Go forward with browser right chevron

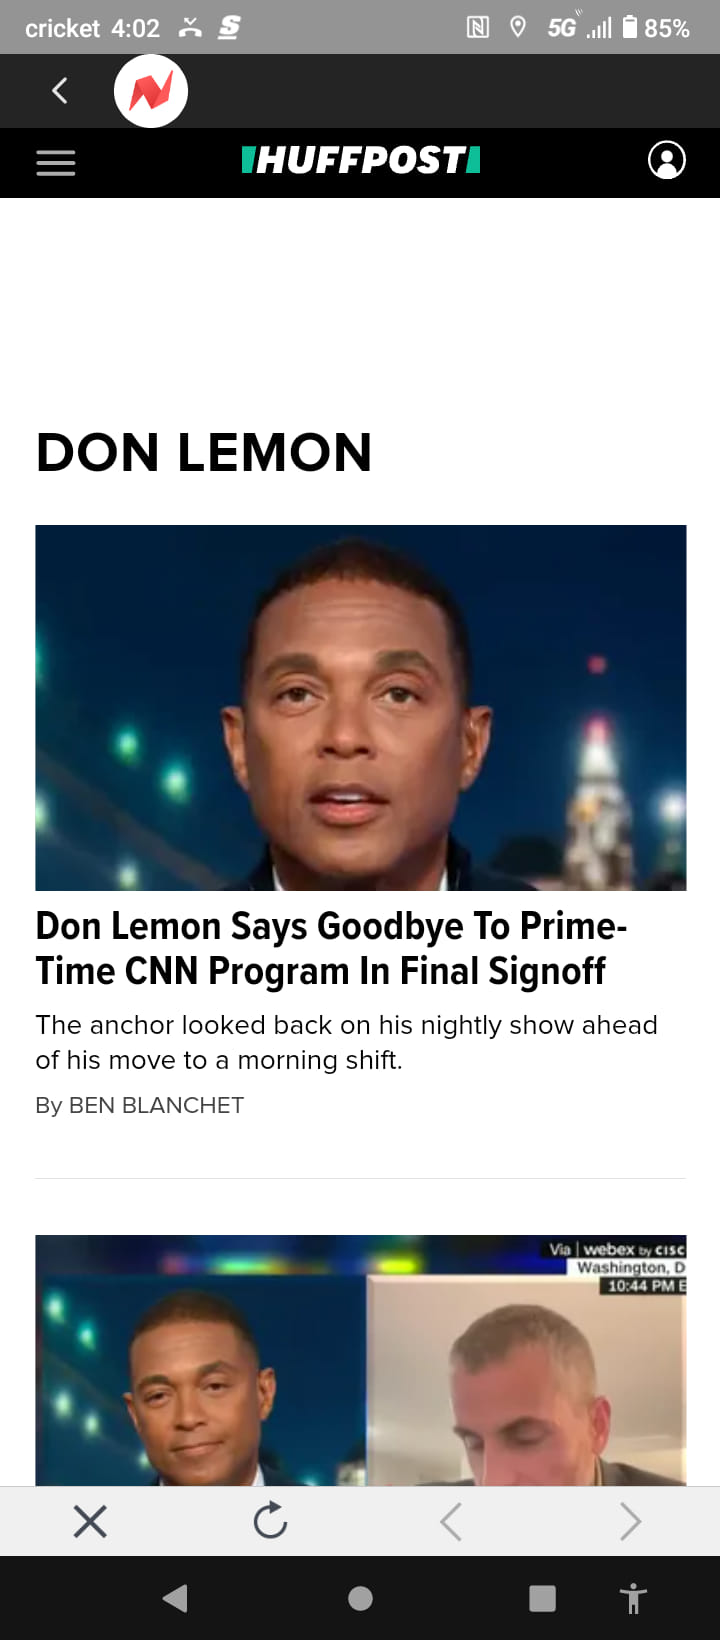click(630, 1521)
